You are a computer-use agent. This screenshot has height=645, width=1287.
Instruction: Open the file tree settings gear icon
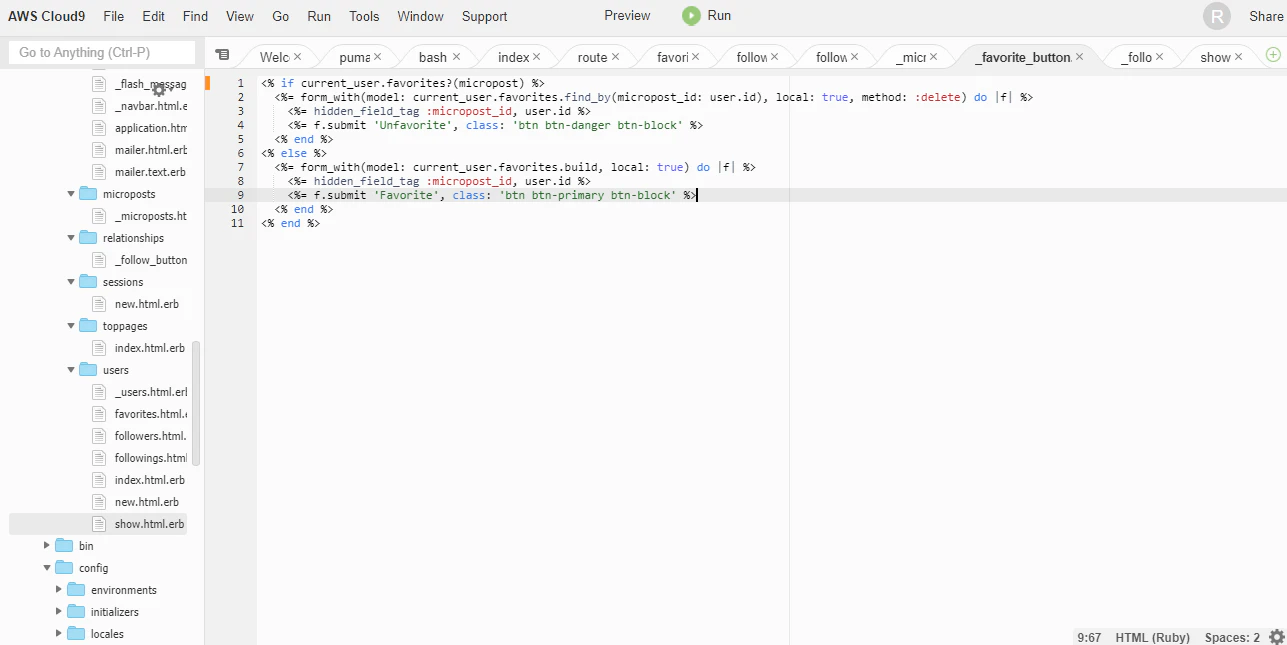click(158, 90)
